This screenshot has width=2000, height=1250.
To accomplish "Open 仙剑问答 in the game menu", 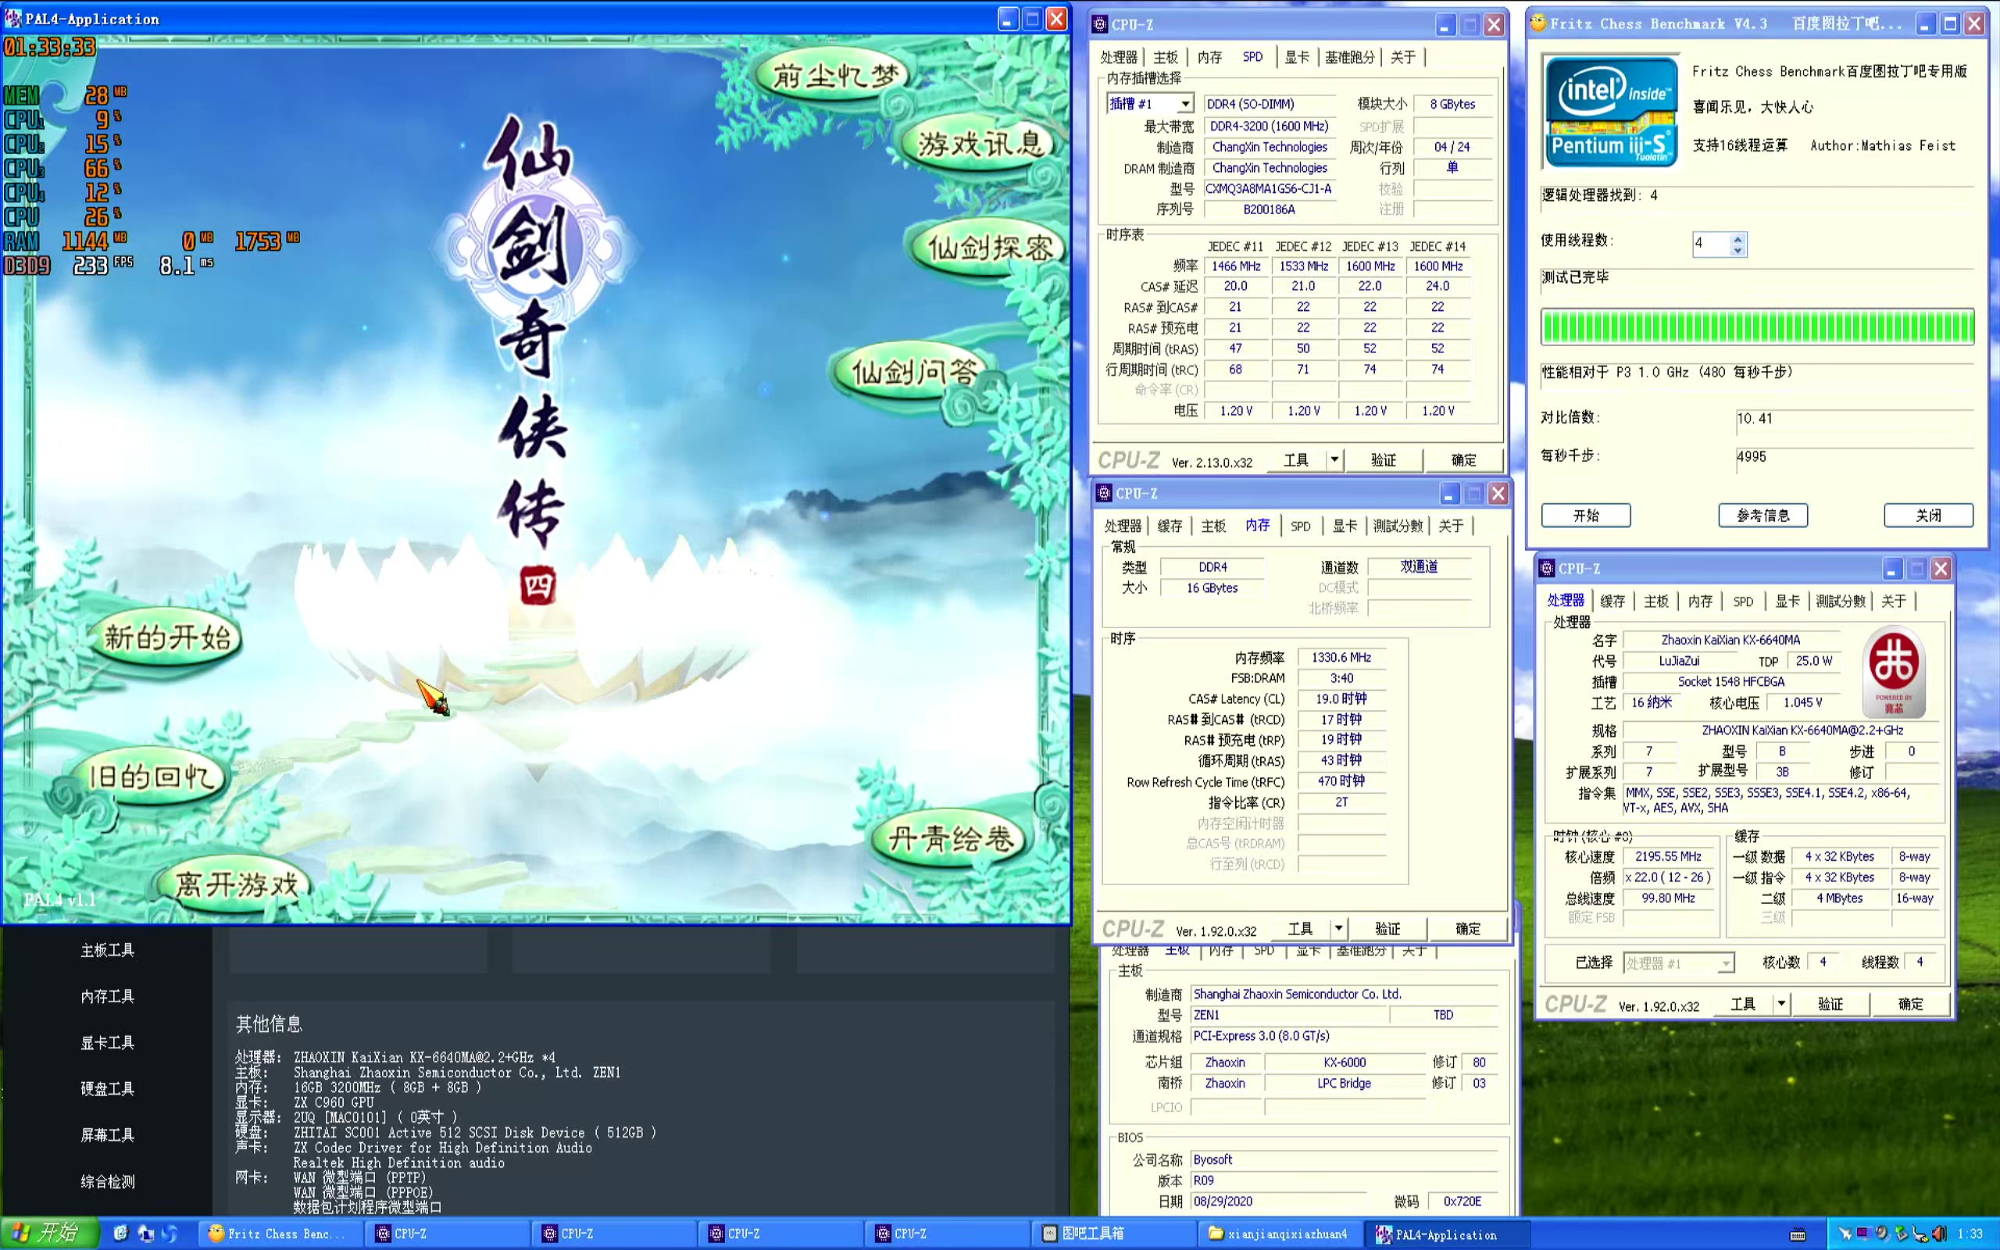I will point(914,372).
